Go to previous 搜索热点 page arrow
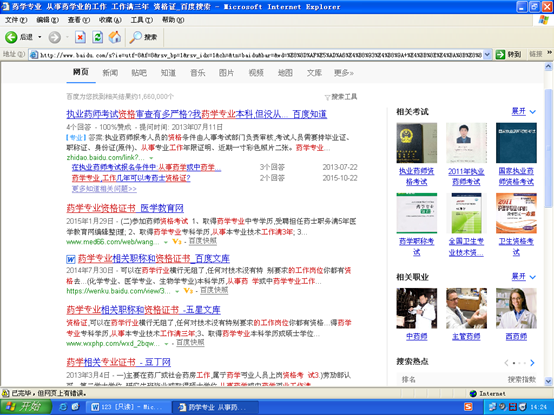 (506, 363)
